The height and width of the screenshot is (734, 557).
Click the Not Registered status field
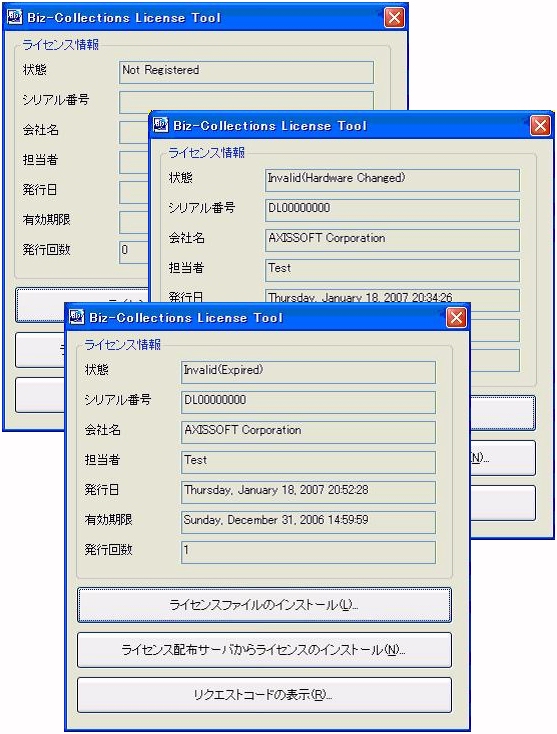[246, 72]
